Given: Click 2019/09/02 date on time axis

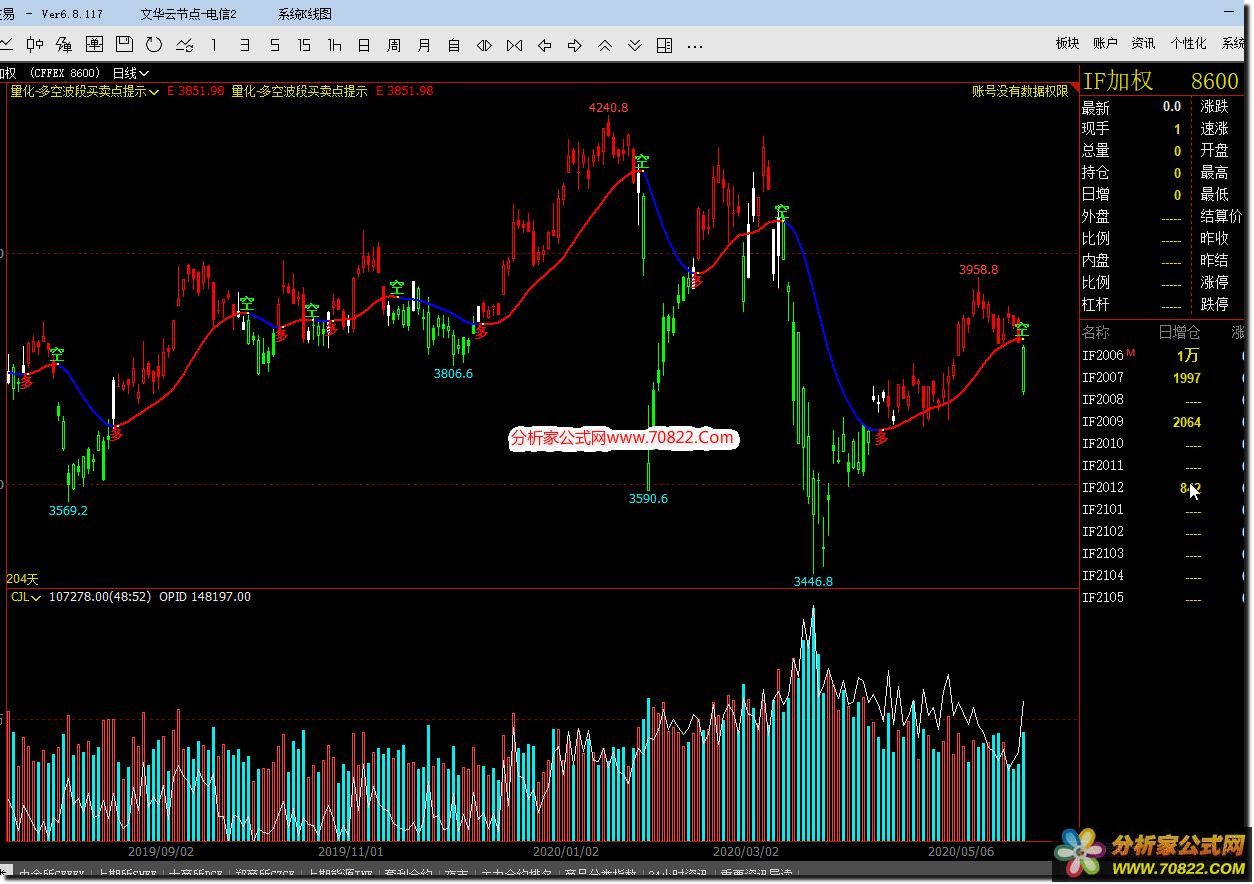Looking at the screenshot, I should tap(161, 851).
